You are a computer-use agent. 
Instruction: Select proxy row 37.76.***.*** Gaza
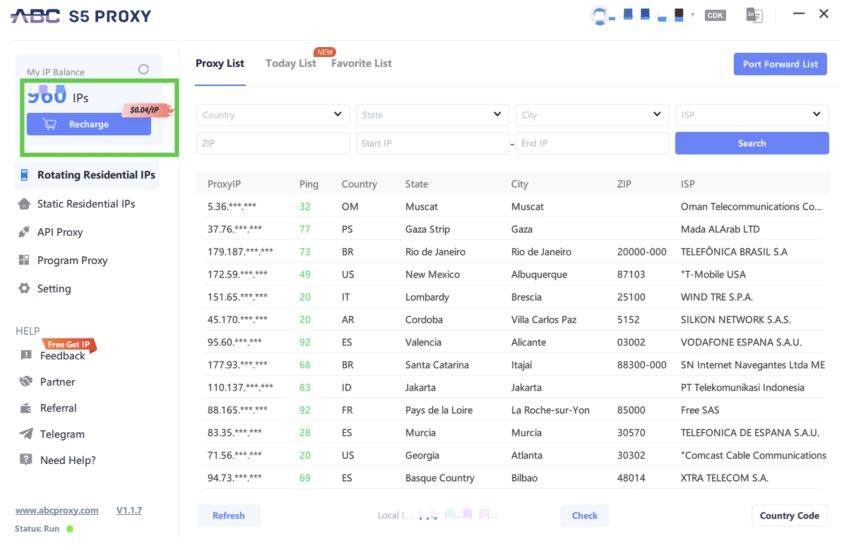point(513,229)
